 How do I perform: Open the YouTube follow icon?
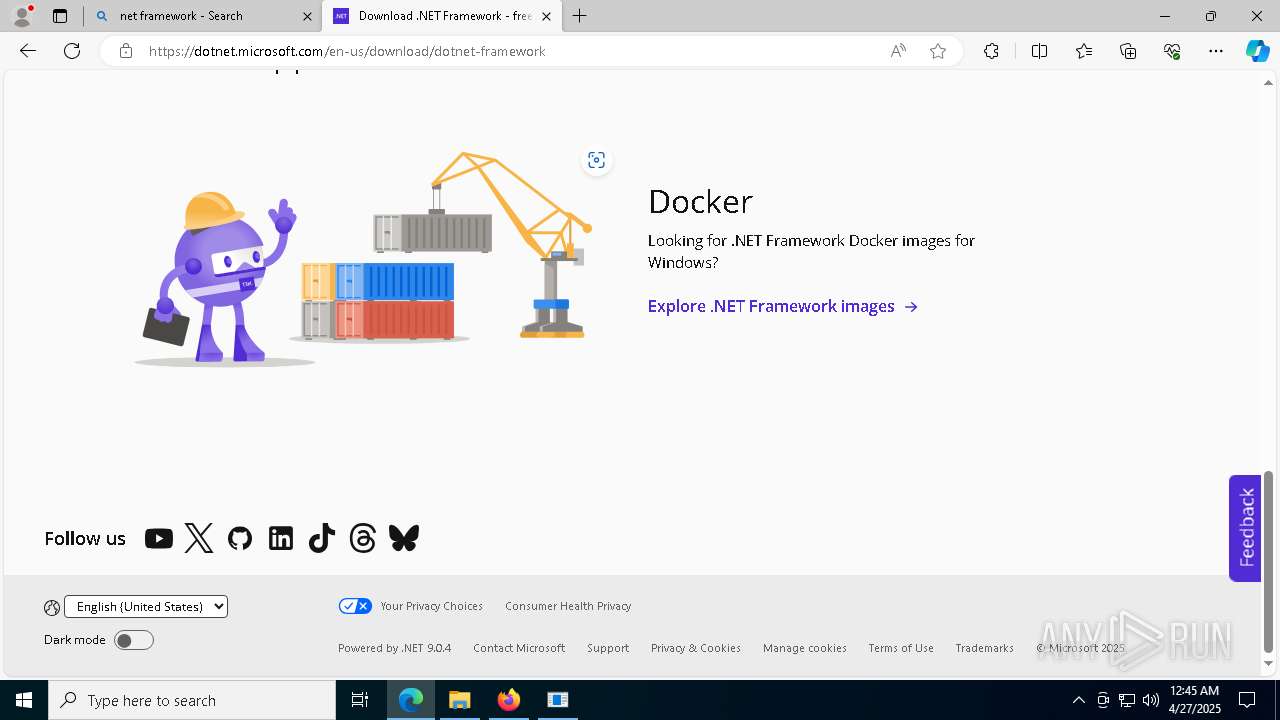pos(158,539)
